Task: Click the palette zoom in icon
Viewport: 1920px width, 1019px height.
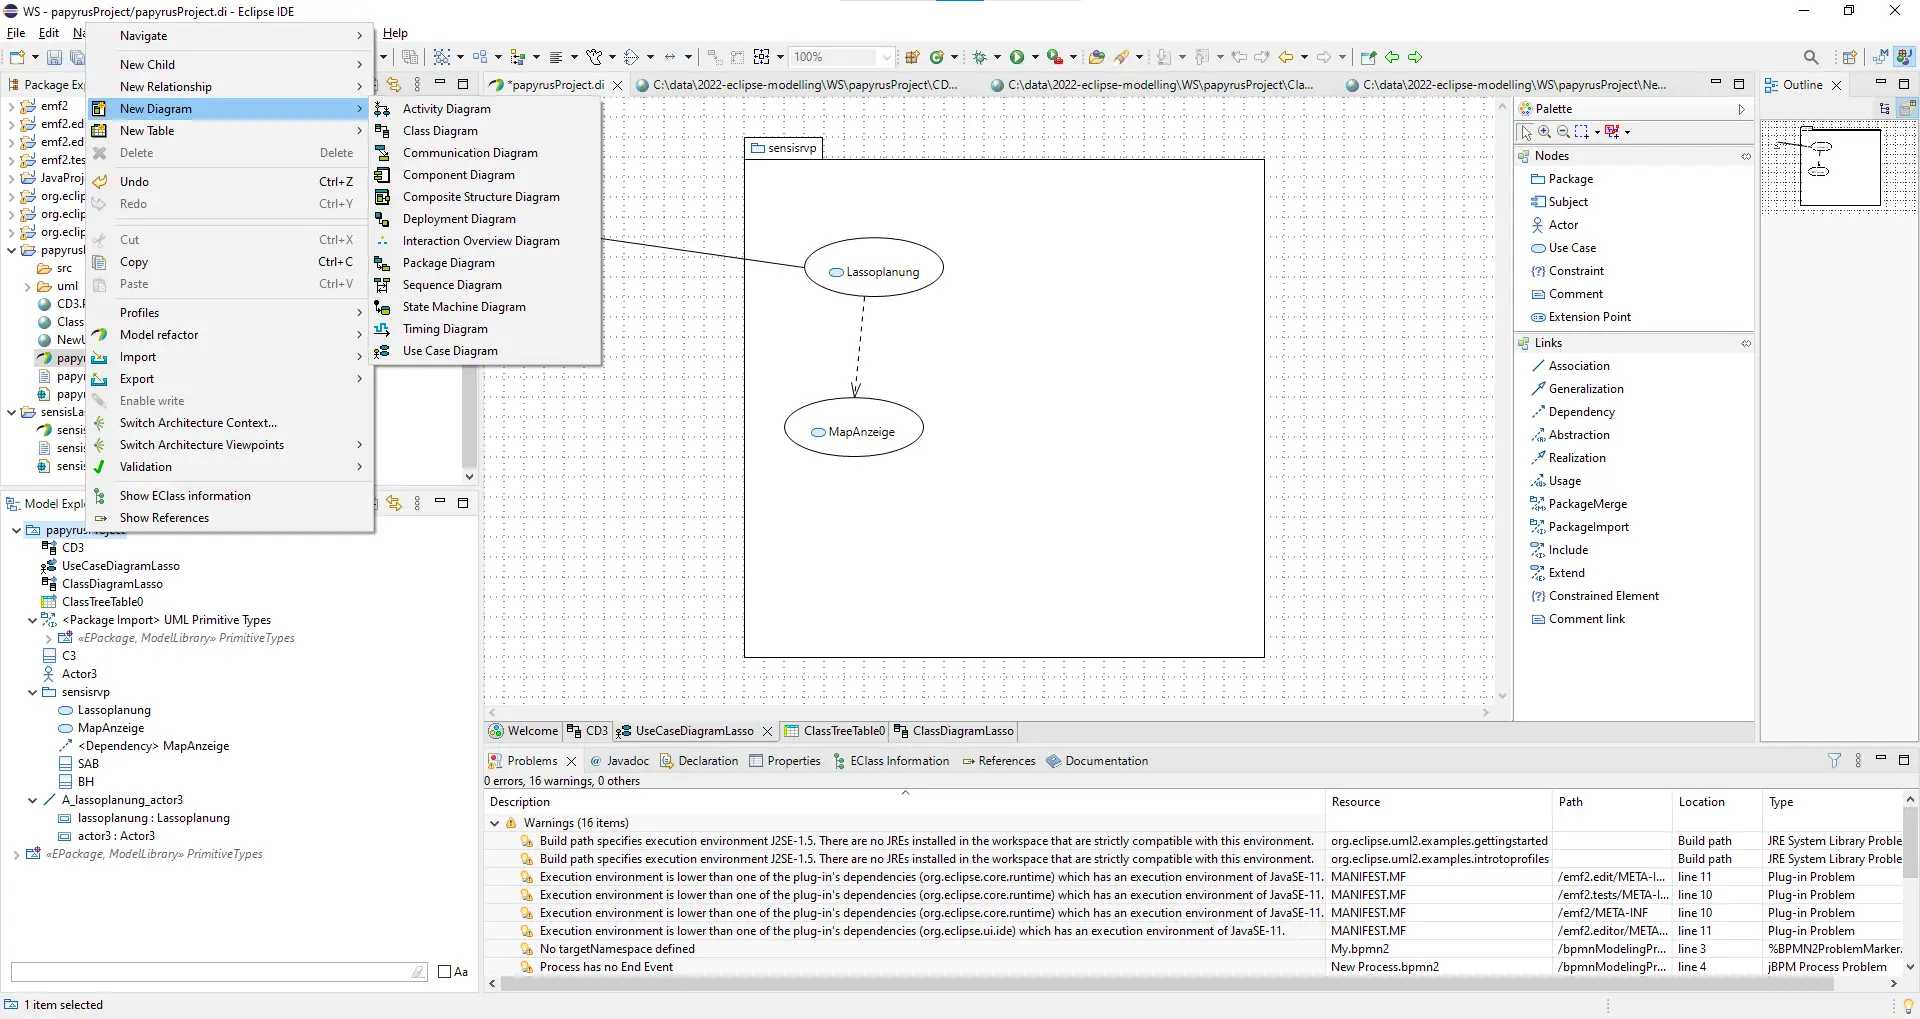Action: (x=1545, y=132)
